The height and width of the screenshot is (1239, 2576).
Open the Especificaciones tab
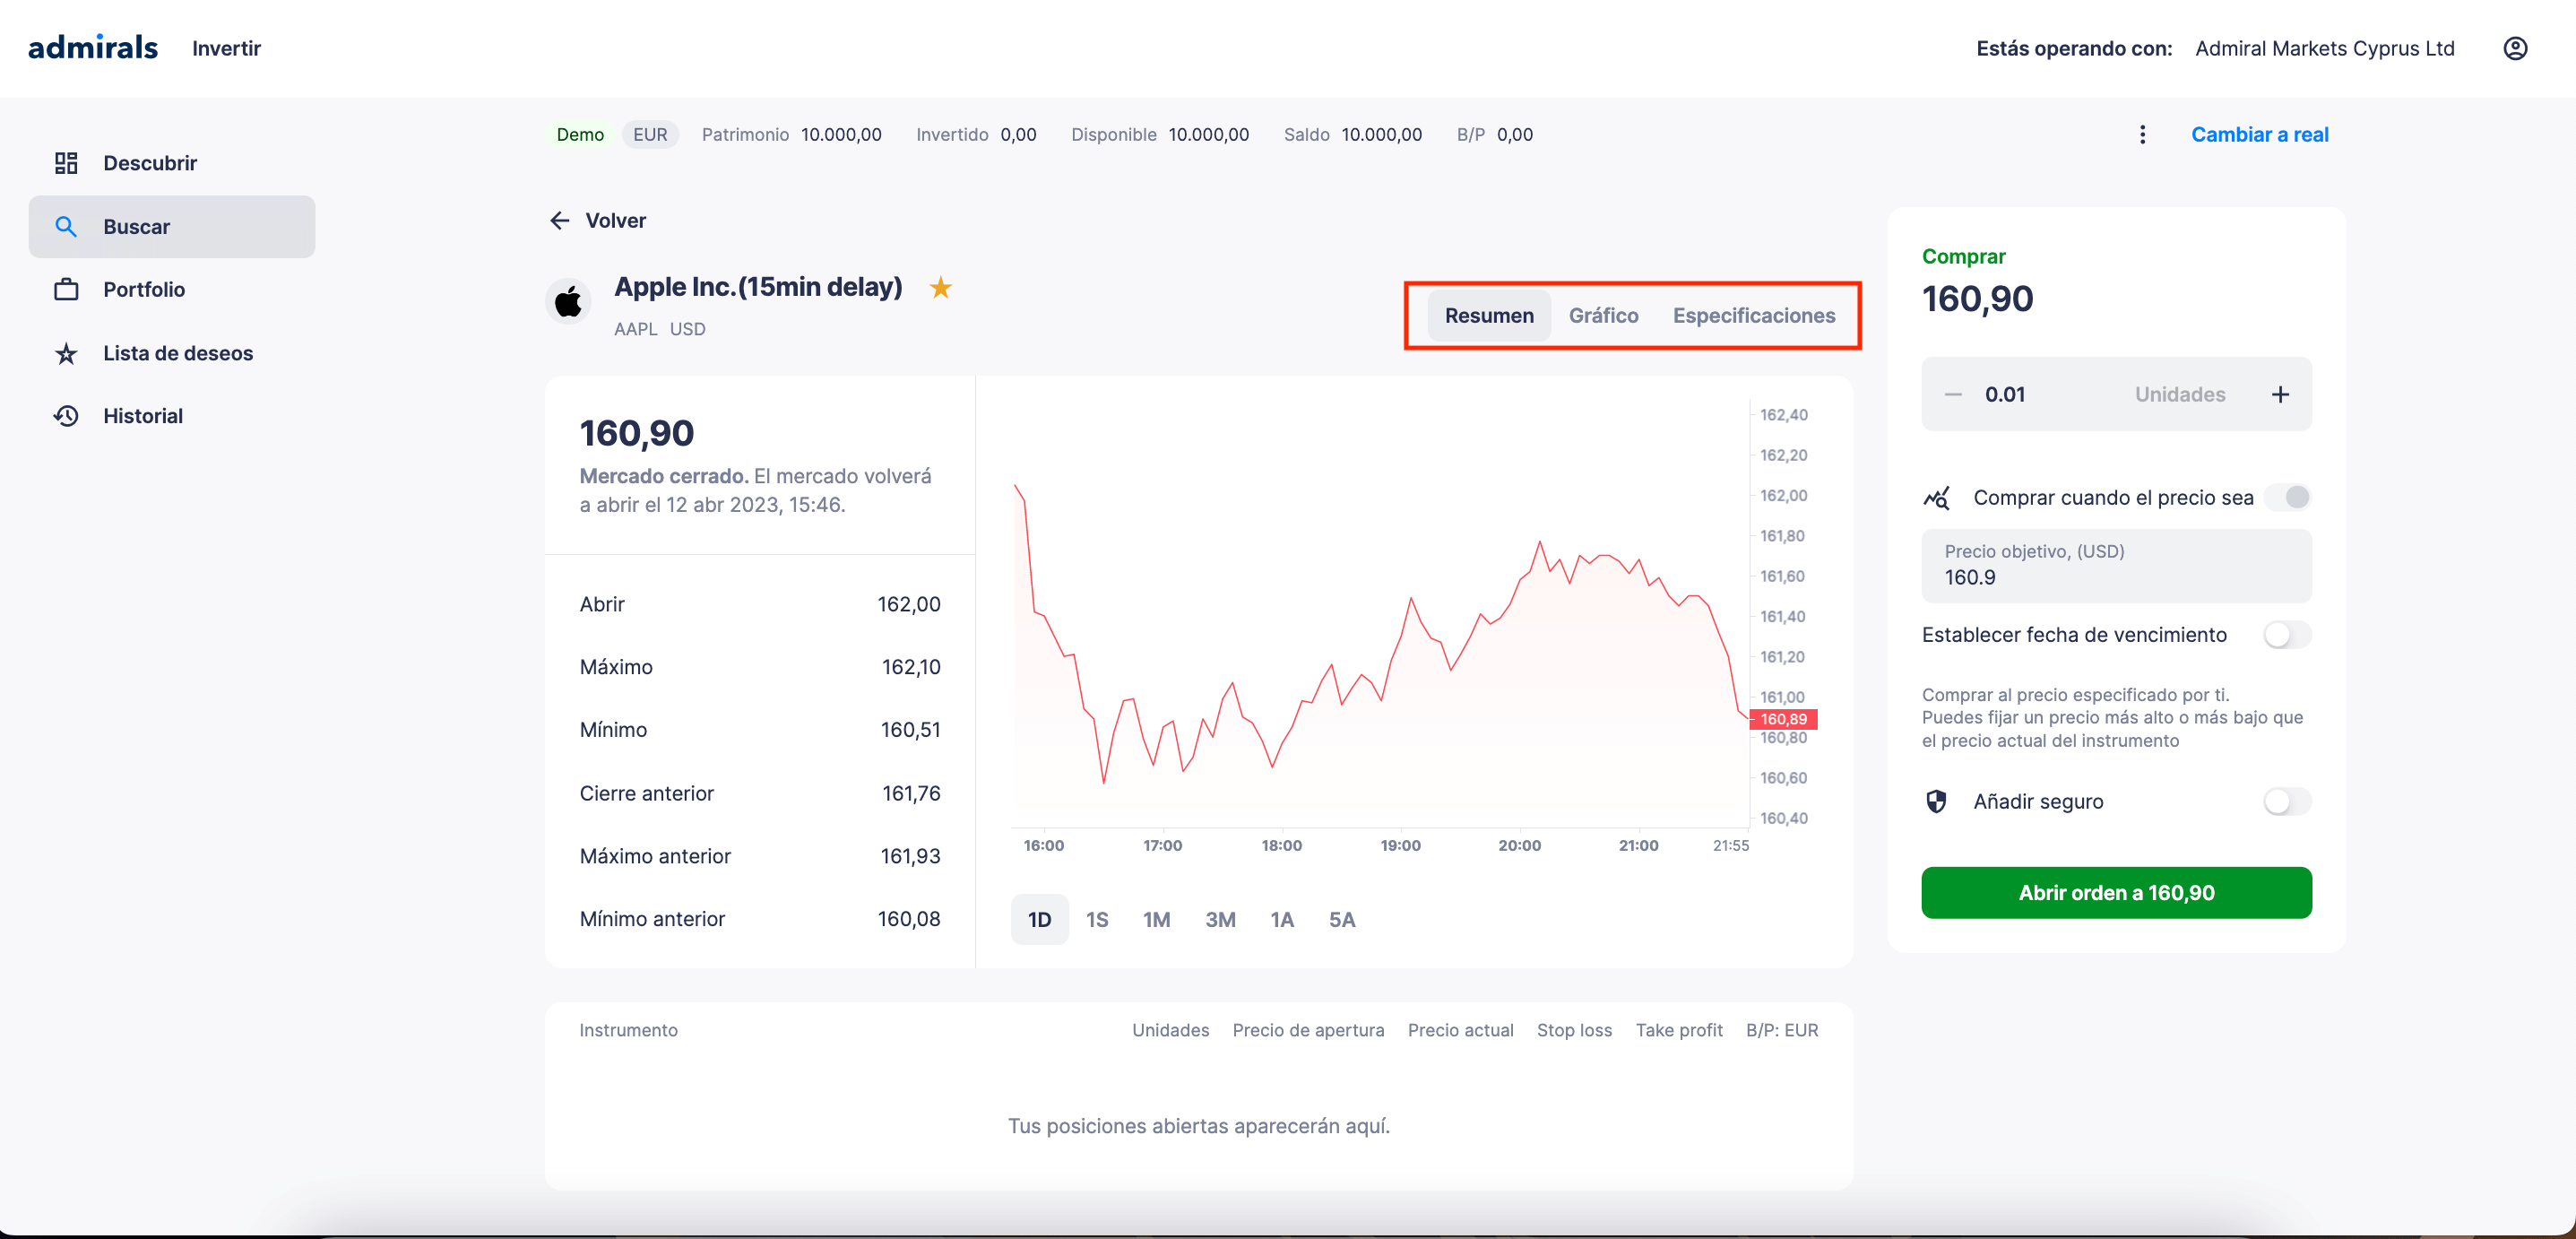1754,316
